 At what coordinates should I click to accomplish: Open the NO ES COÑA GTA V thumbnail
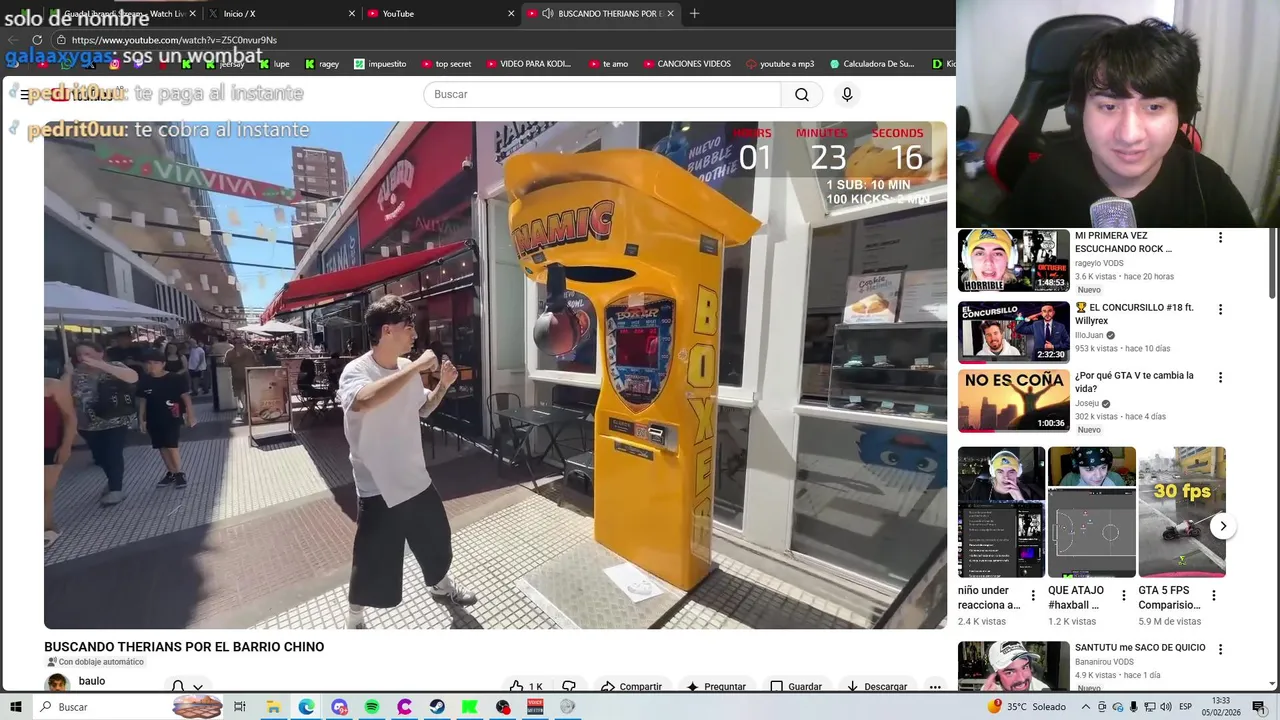[x=1014, y=400]
